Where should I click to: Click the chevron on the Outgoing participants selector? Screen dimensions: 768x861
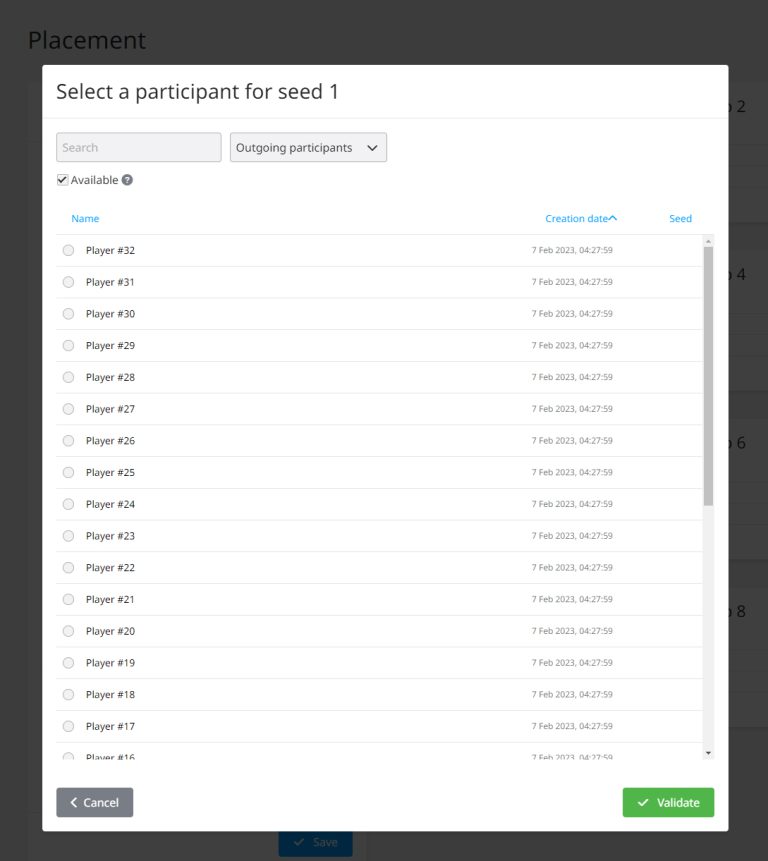(372, 147)
